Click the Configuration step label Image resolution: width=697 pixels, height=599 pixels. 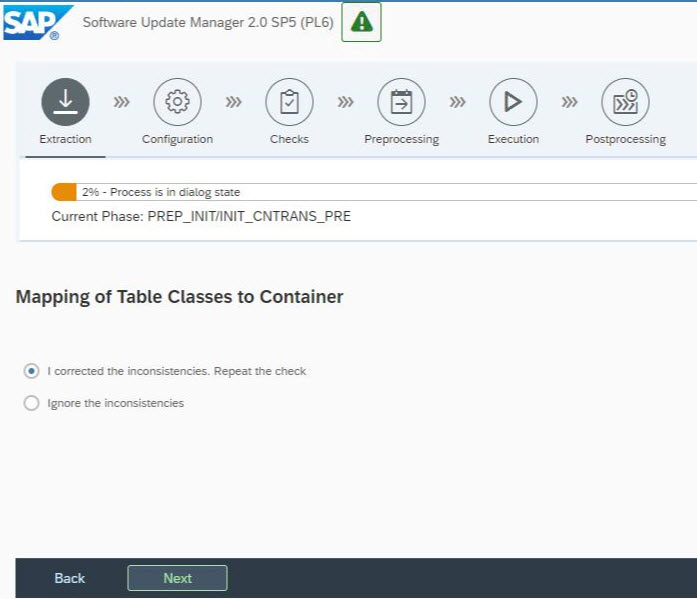pyautogui.click(x=177, y=139)
